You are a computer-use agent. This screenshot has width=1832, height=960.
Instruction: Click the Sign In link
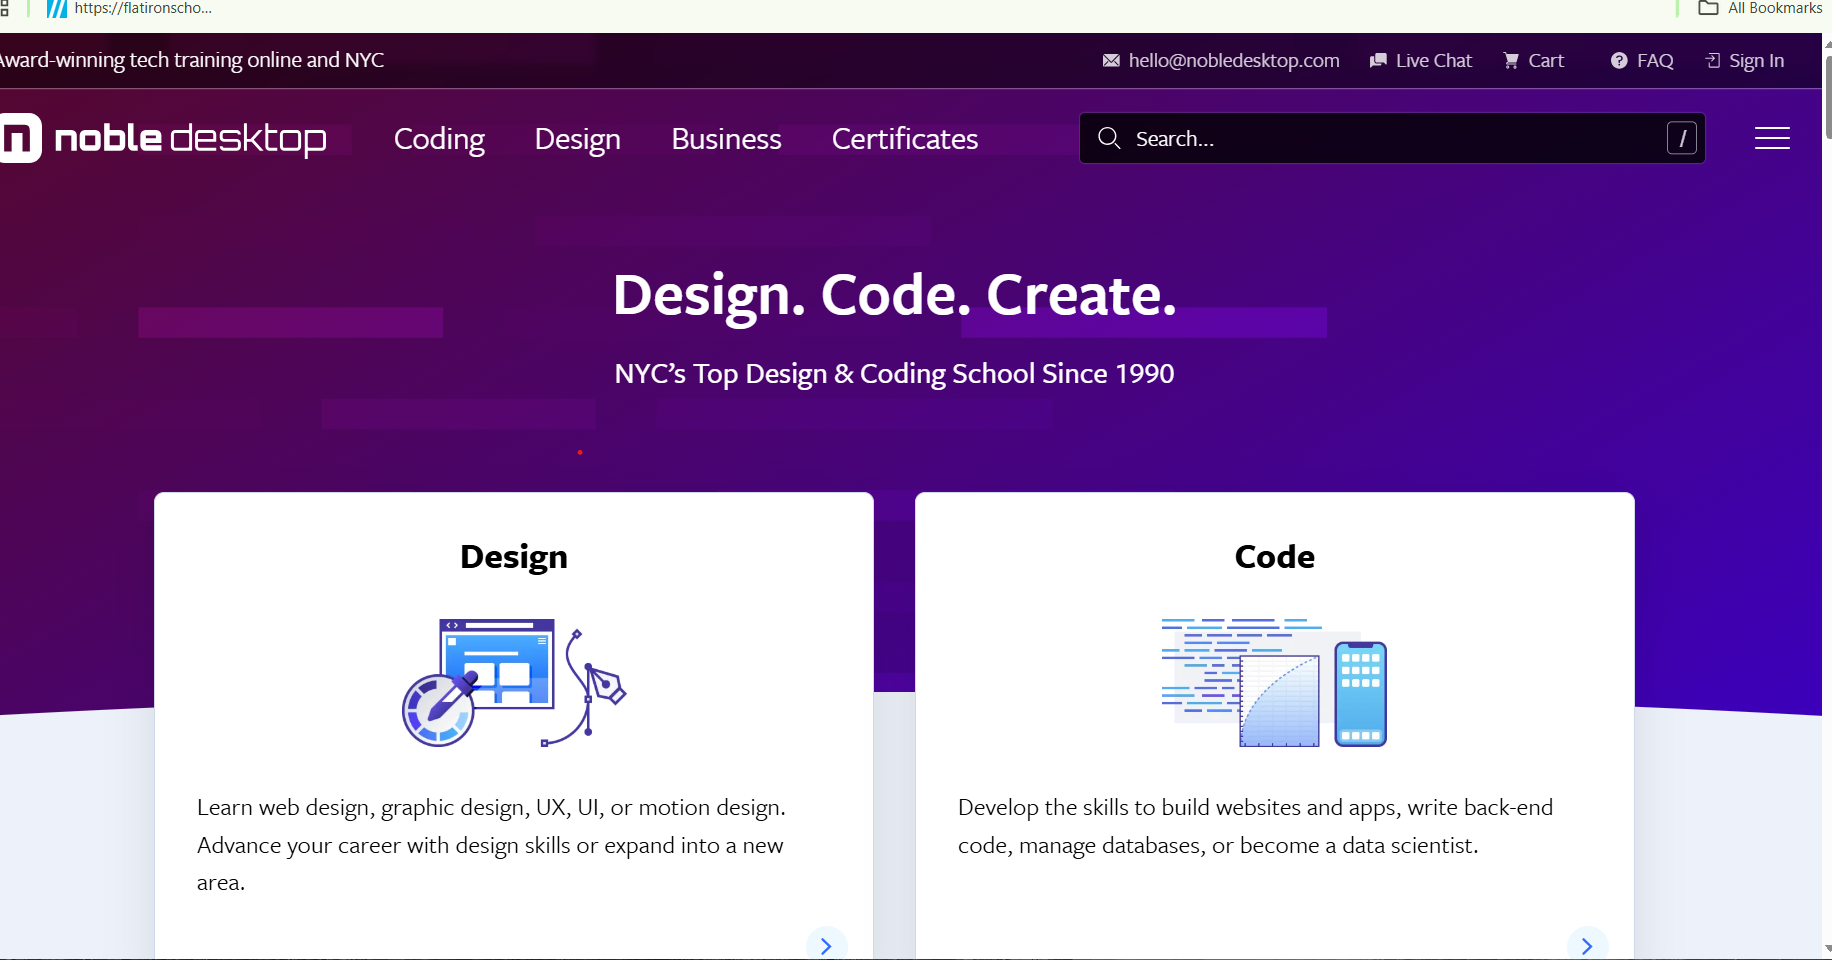click(1756, 61)
